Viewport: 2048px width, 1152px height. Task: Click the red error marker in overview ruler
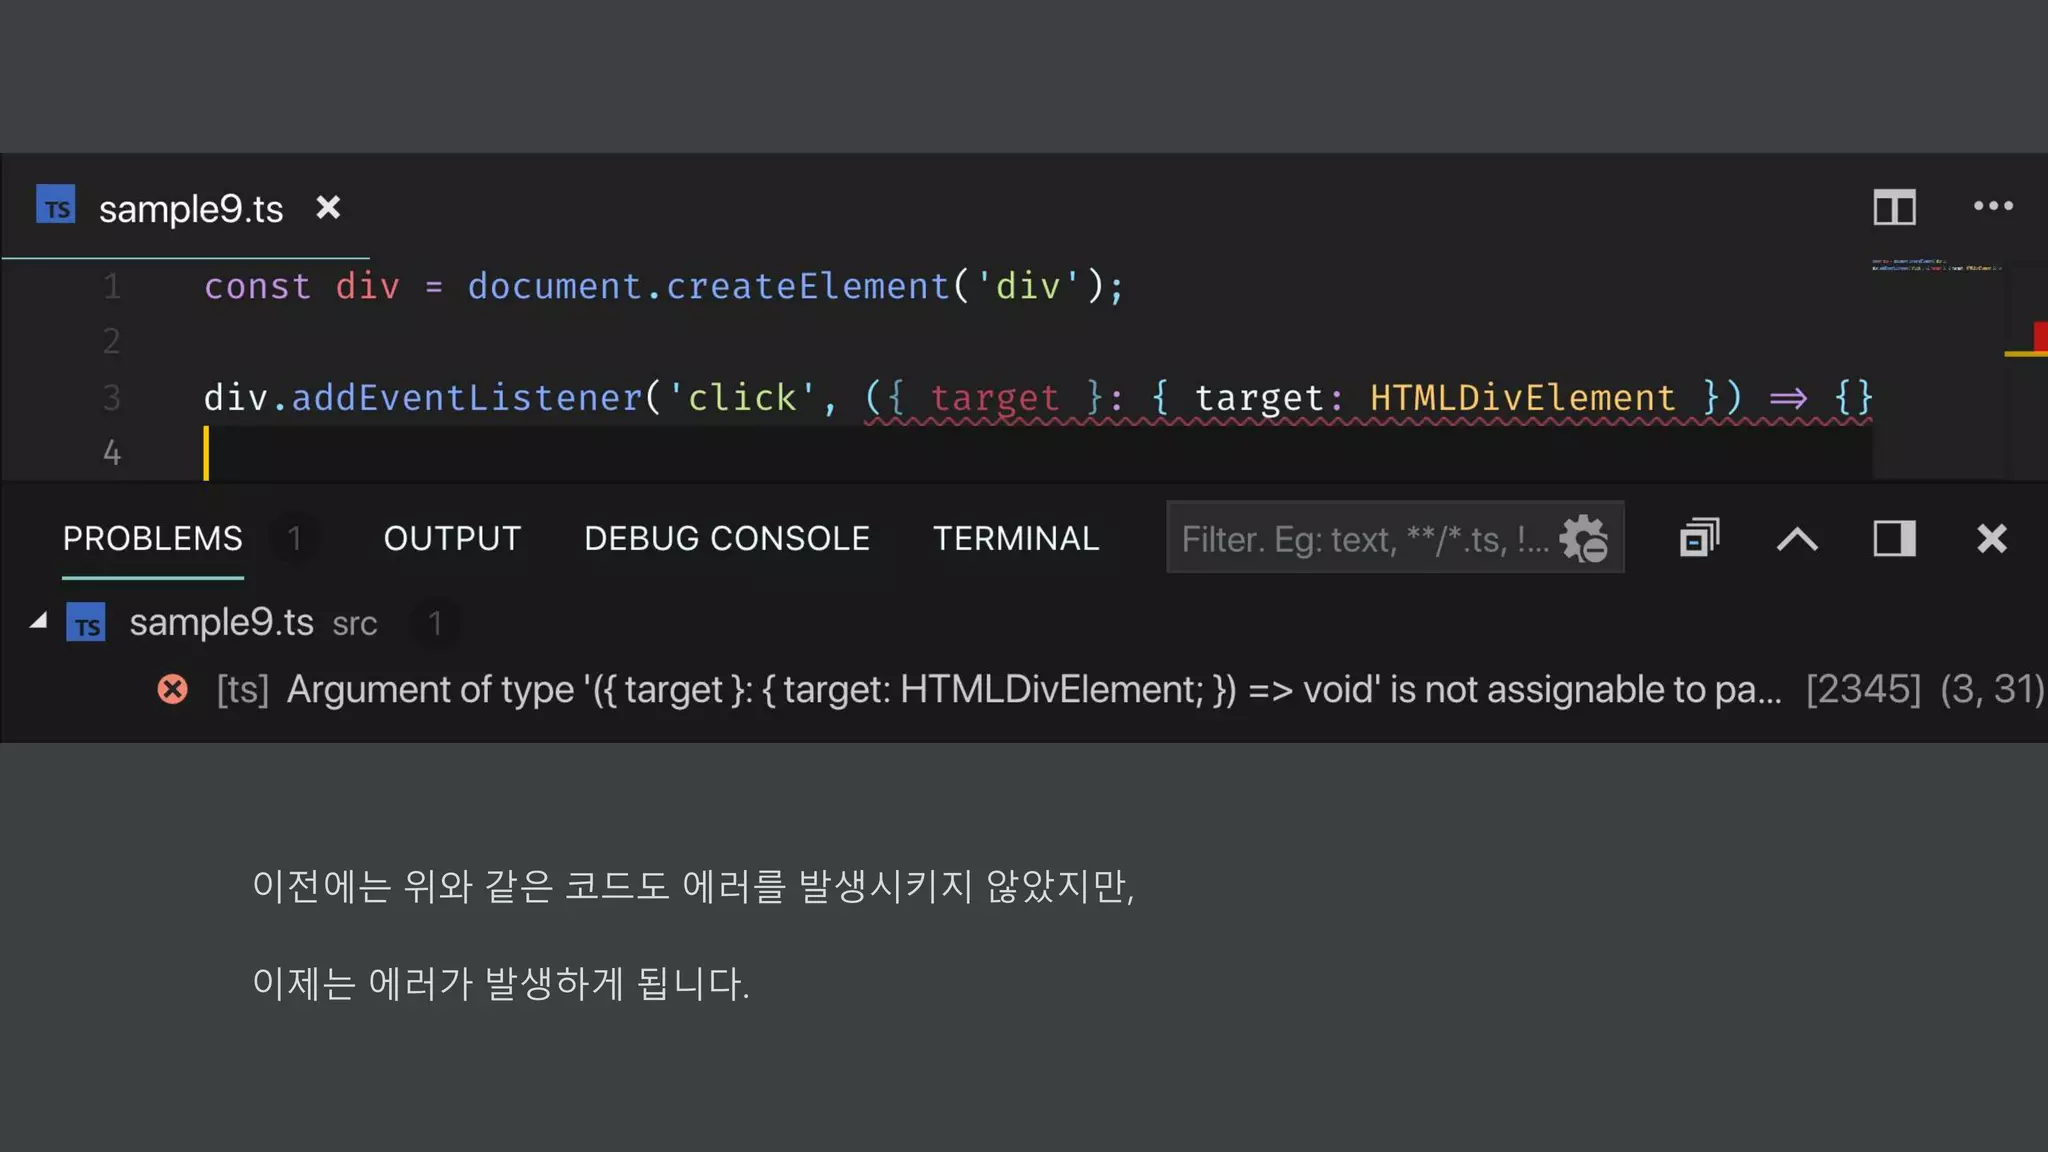tap(2040, 336)
